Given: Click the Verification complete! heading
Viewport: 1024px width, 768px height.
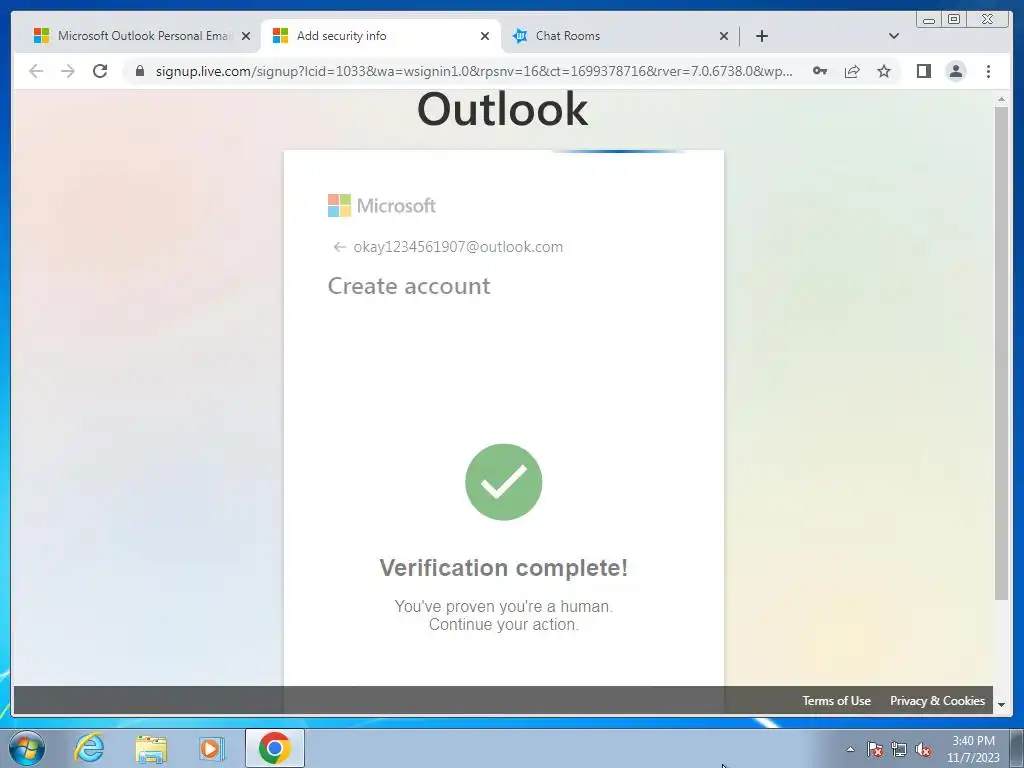Looking at the screenshot, I should tap(504, 568).
